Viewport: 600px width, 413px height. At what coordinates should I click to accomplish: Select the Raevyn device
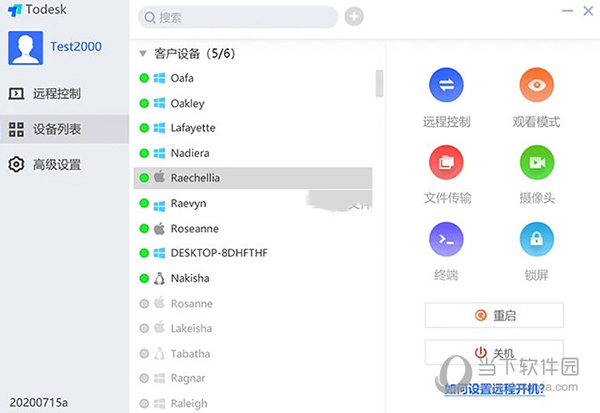click(253, 203)
